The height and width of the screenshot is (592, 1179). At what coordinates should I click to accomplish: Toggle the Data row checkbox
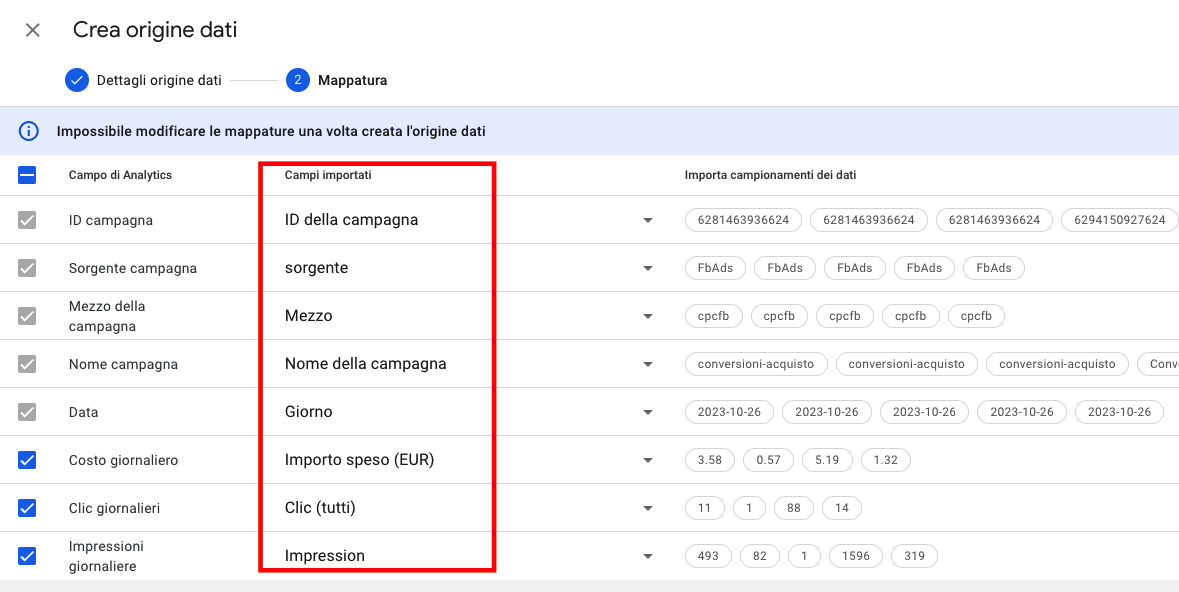tap(27, 412)
